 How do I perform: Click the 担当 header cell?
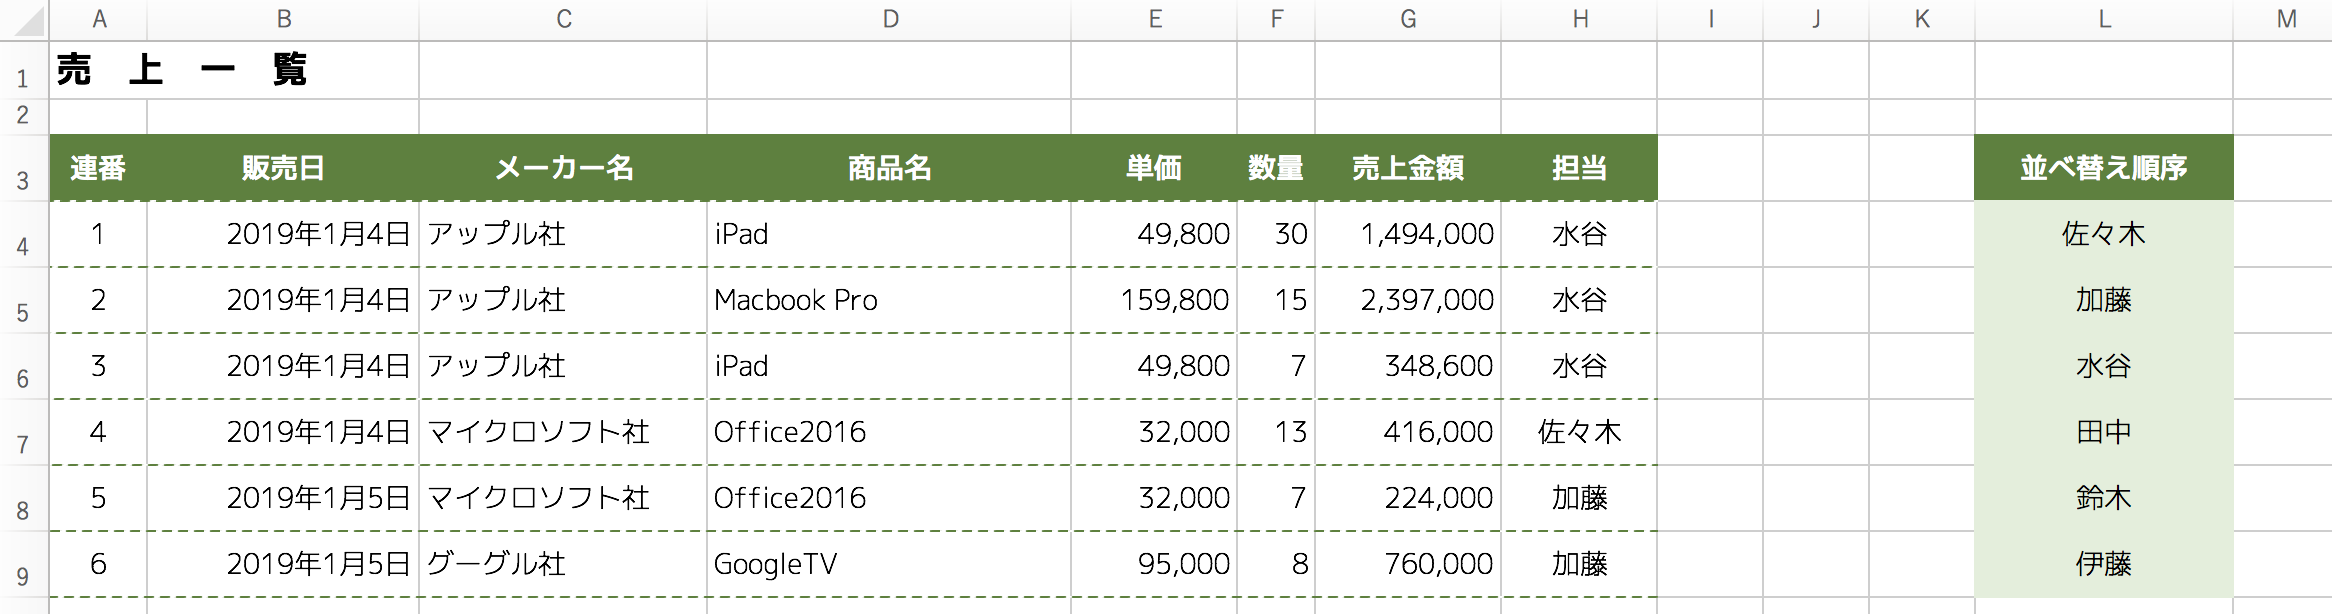click(1579, 168)
